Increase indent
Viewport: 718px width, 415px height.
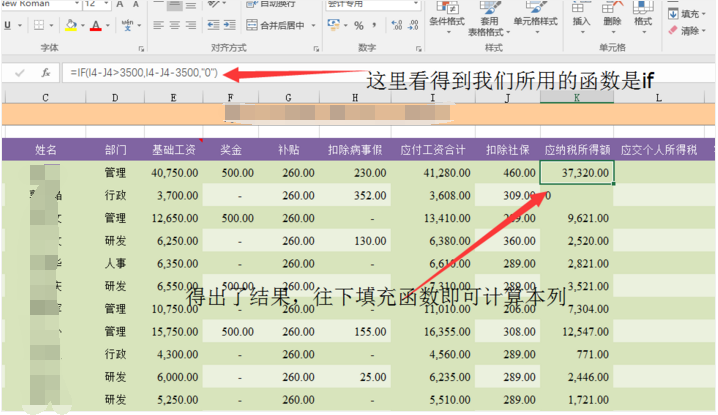229,25
